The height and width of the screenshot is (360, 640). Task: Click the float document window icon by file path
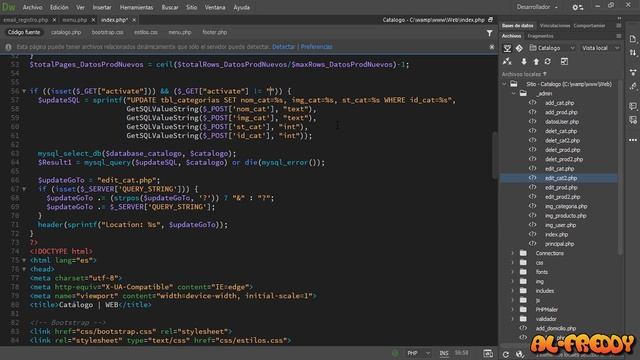click(490, 20)
